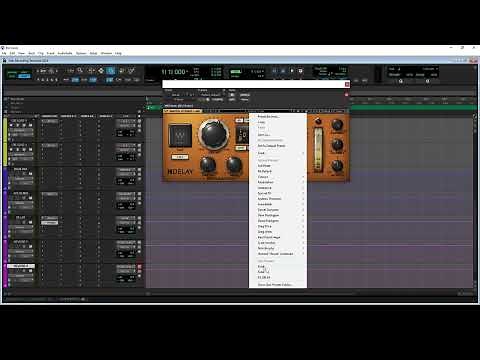Click the bottom-right knob on H-Delay
480x360 pixels.
coord(337,165)
